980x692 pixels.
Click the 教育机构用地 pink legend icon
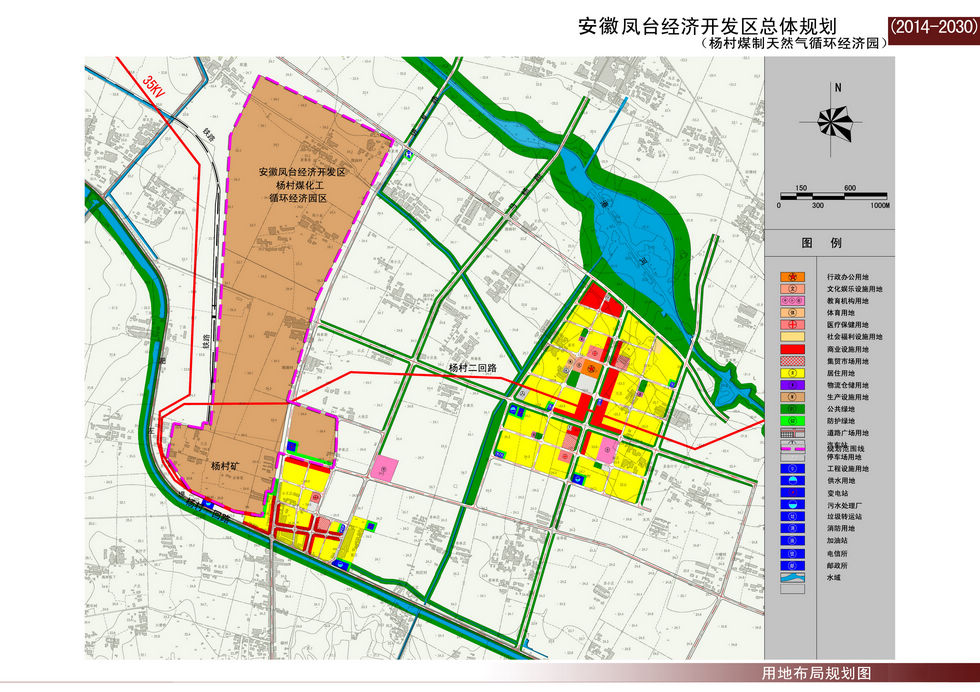792,300
